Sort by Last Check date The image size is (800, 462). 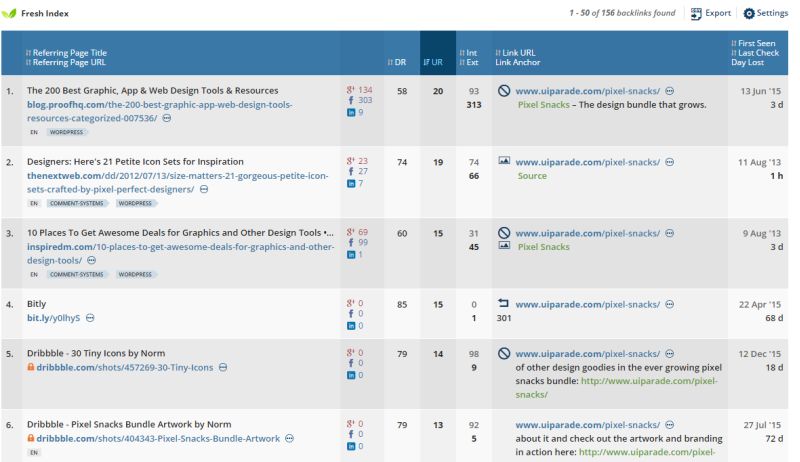tap(755, 53)
